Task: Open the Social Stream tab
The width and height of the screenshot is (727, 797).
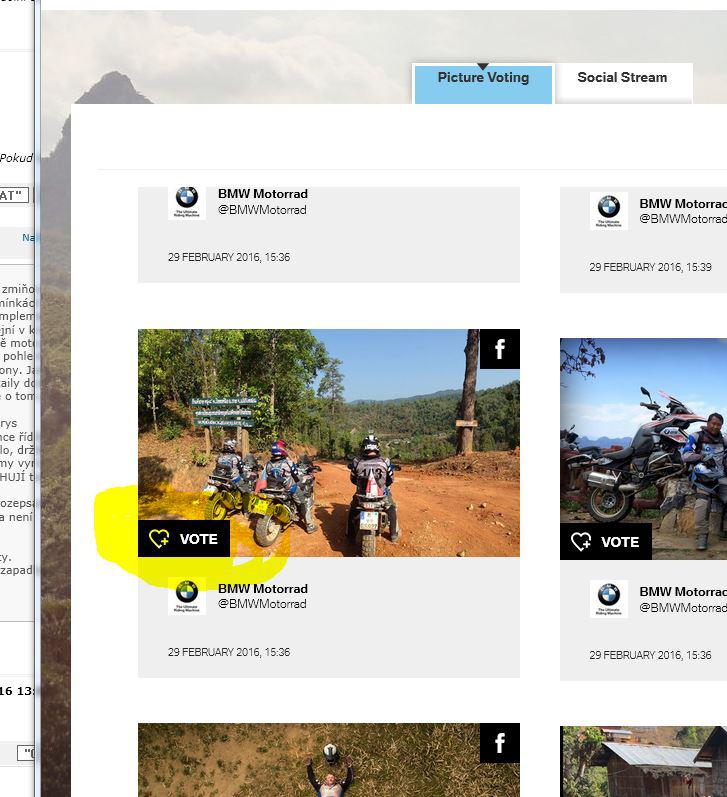Action: click(x=621, y=78)
